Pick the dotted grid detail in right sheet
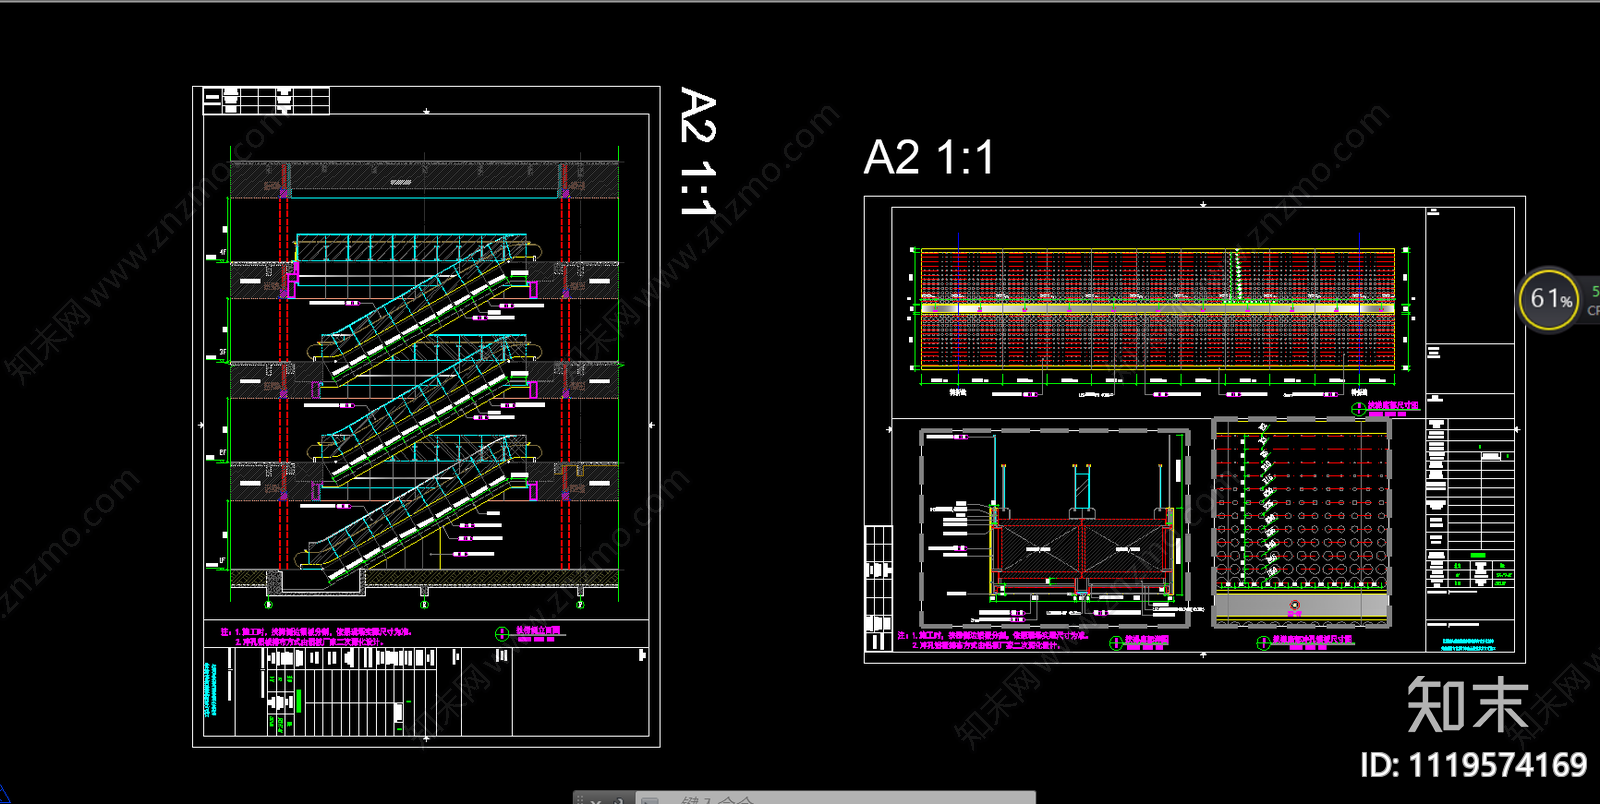Image resolution: width=1600 pixels, height=804 pixels. pos(1301,523)
